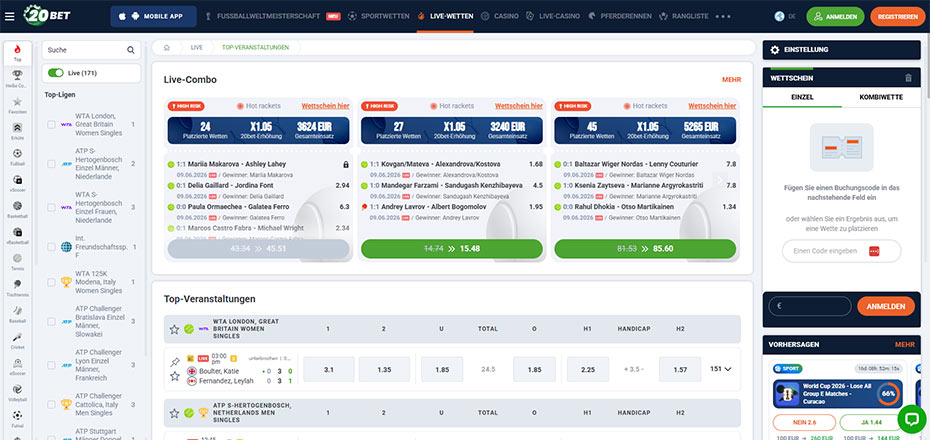Open the Live-Wetten navigation item
Viewport: 930px width, 440px height.
[445, 16]
